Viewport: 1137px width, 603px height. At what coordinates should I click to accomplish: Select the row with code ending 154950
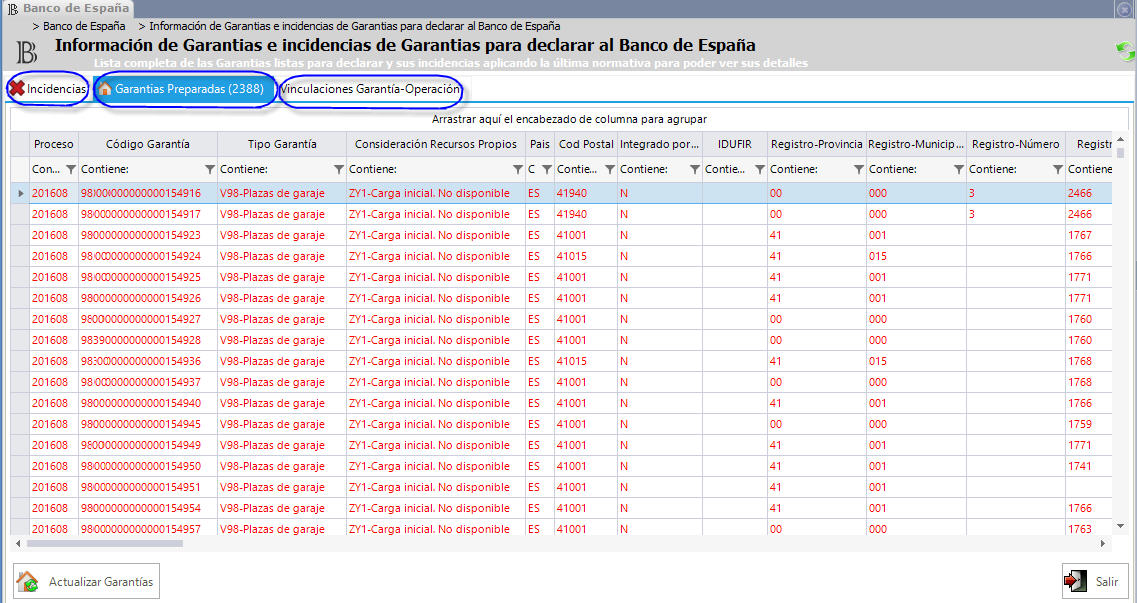(x=561, y=467)
